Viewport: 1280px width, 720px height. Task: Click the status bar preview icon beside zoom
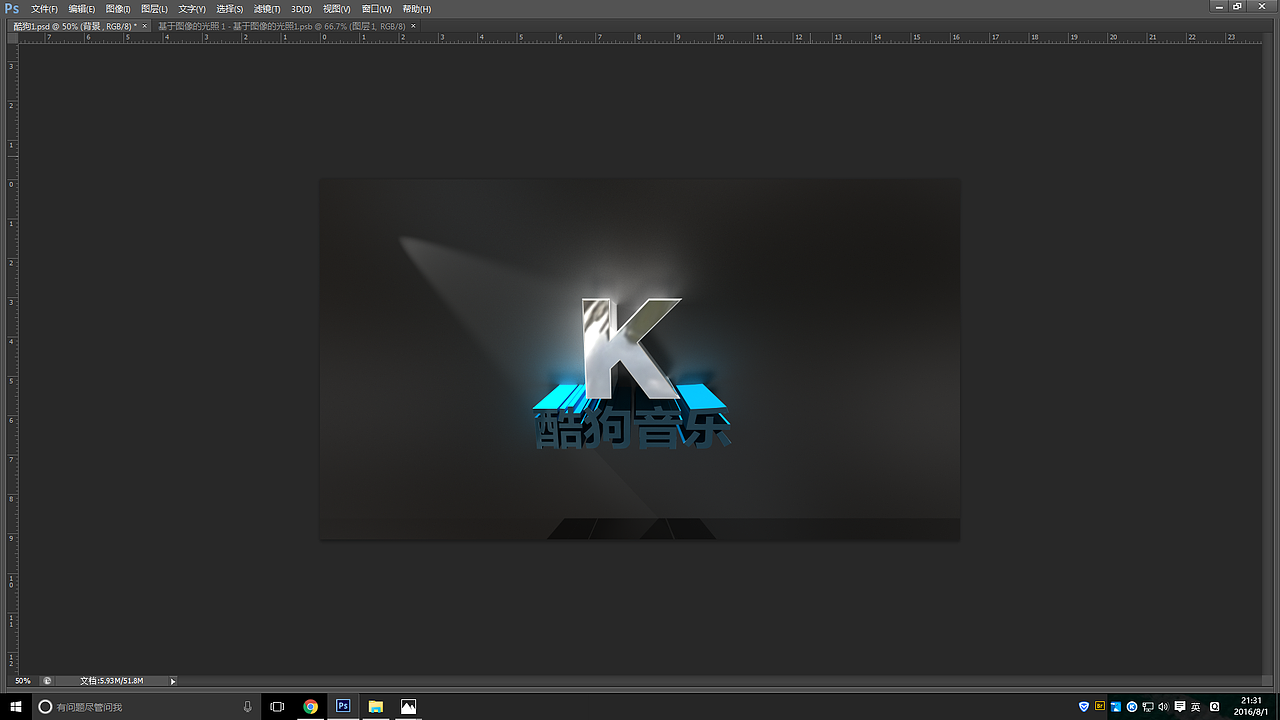(x=47, y=681)
